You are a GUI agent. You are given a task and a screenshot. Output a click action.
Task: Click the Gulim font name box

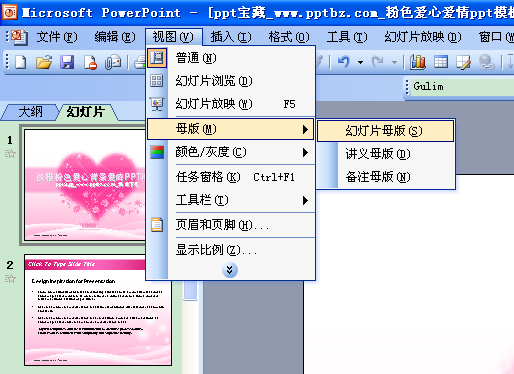[462, 87]
